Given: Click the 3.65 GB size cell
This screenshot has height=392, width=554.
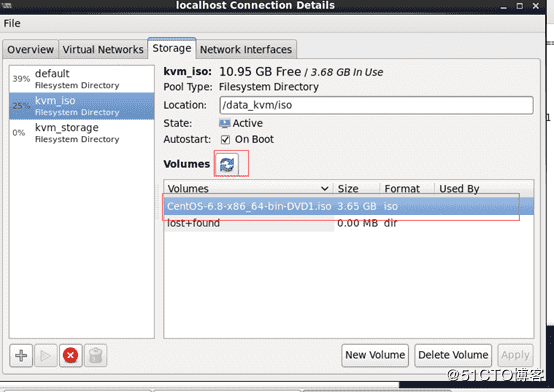Looking at the screenshot, I should 357,206.
